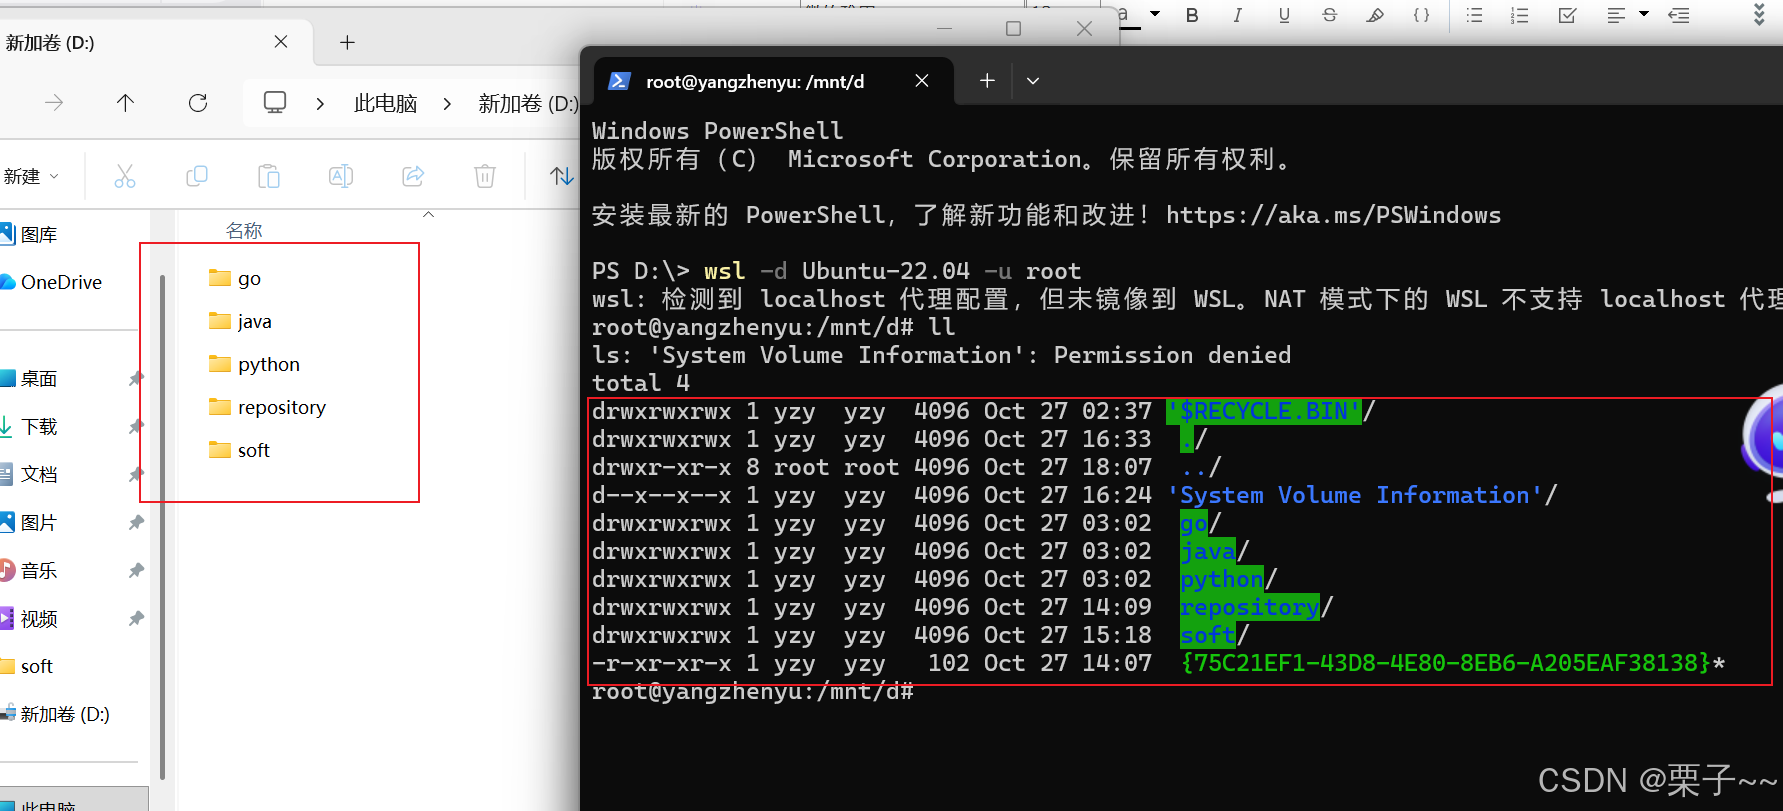This screenshot has height=811, width=1783.
Task: Rename selected item in Explorer toolbar
Action: click(341, 177)
